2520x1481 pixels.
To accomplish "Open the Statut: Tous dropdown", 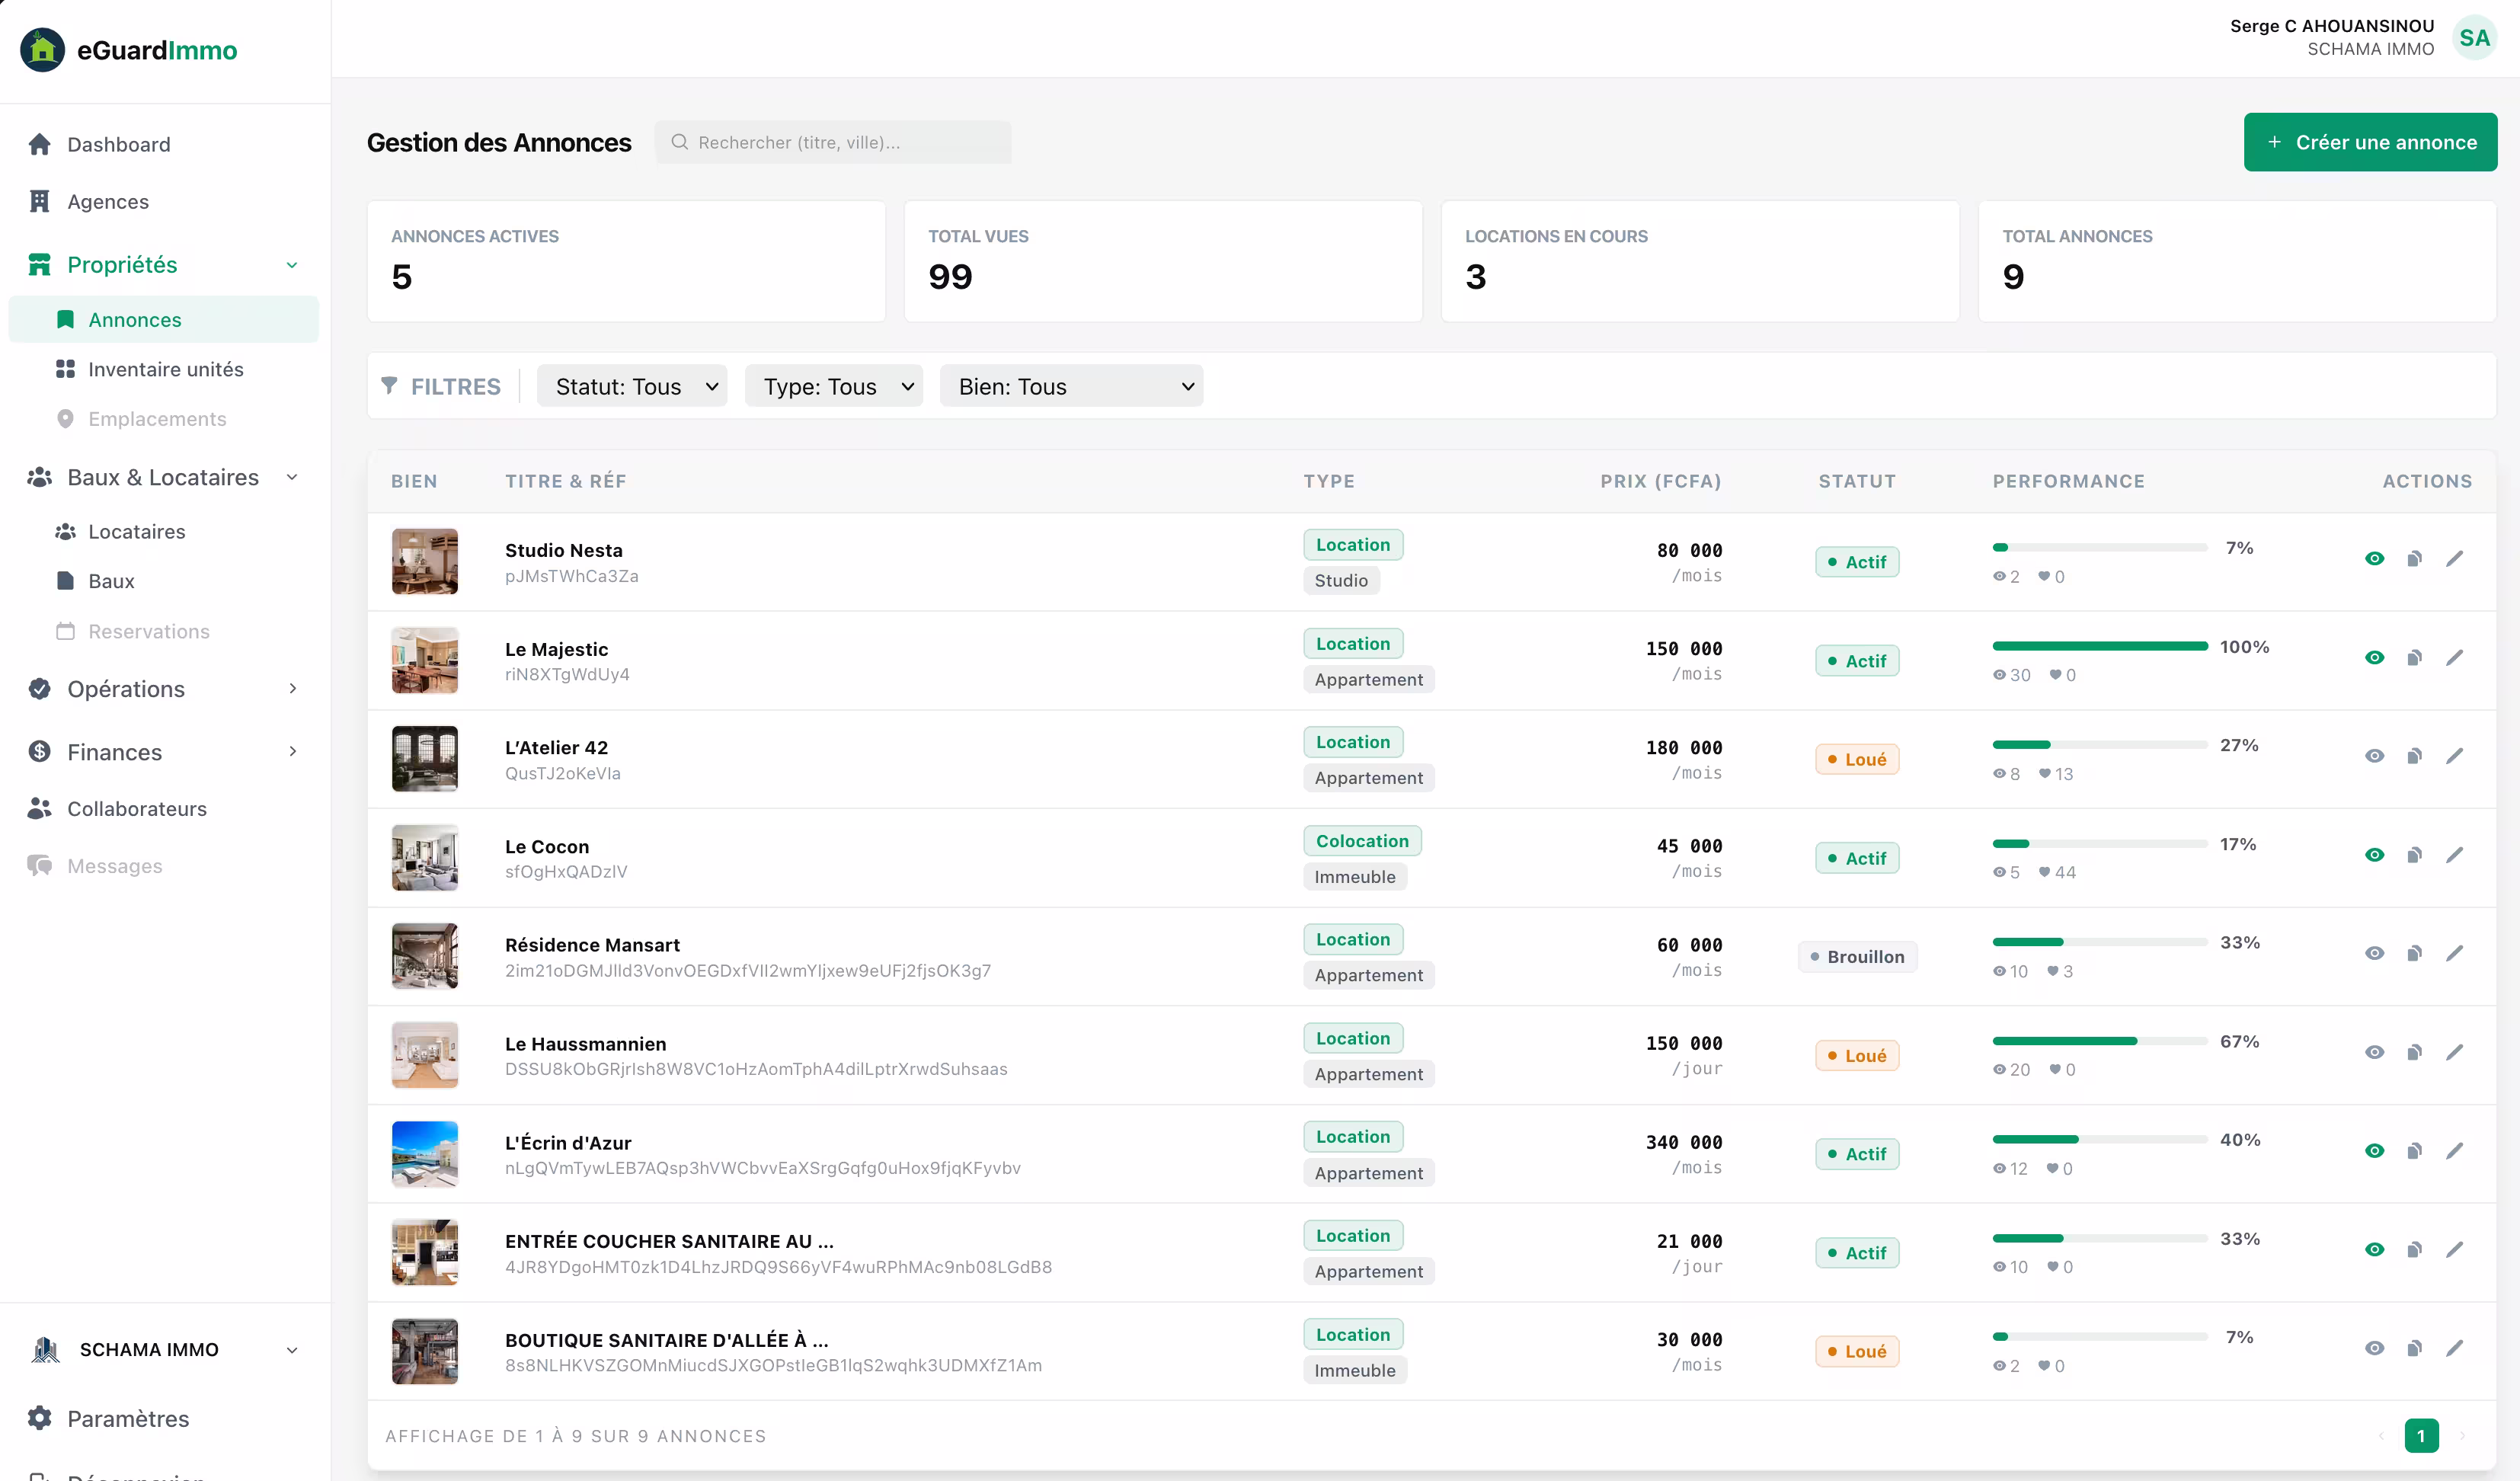I will click(632, 387).
